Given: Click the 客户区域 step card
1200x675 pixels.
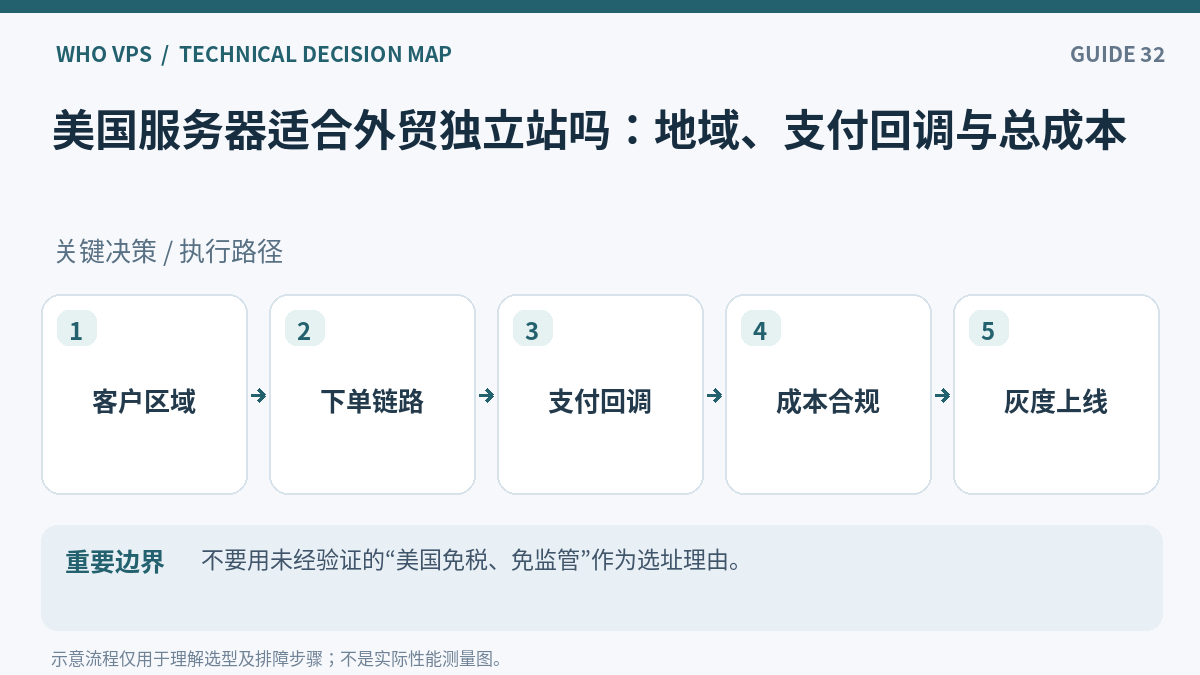Looking at the screenshot, I should coord(144,394).
